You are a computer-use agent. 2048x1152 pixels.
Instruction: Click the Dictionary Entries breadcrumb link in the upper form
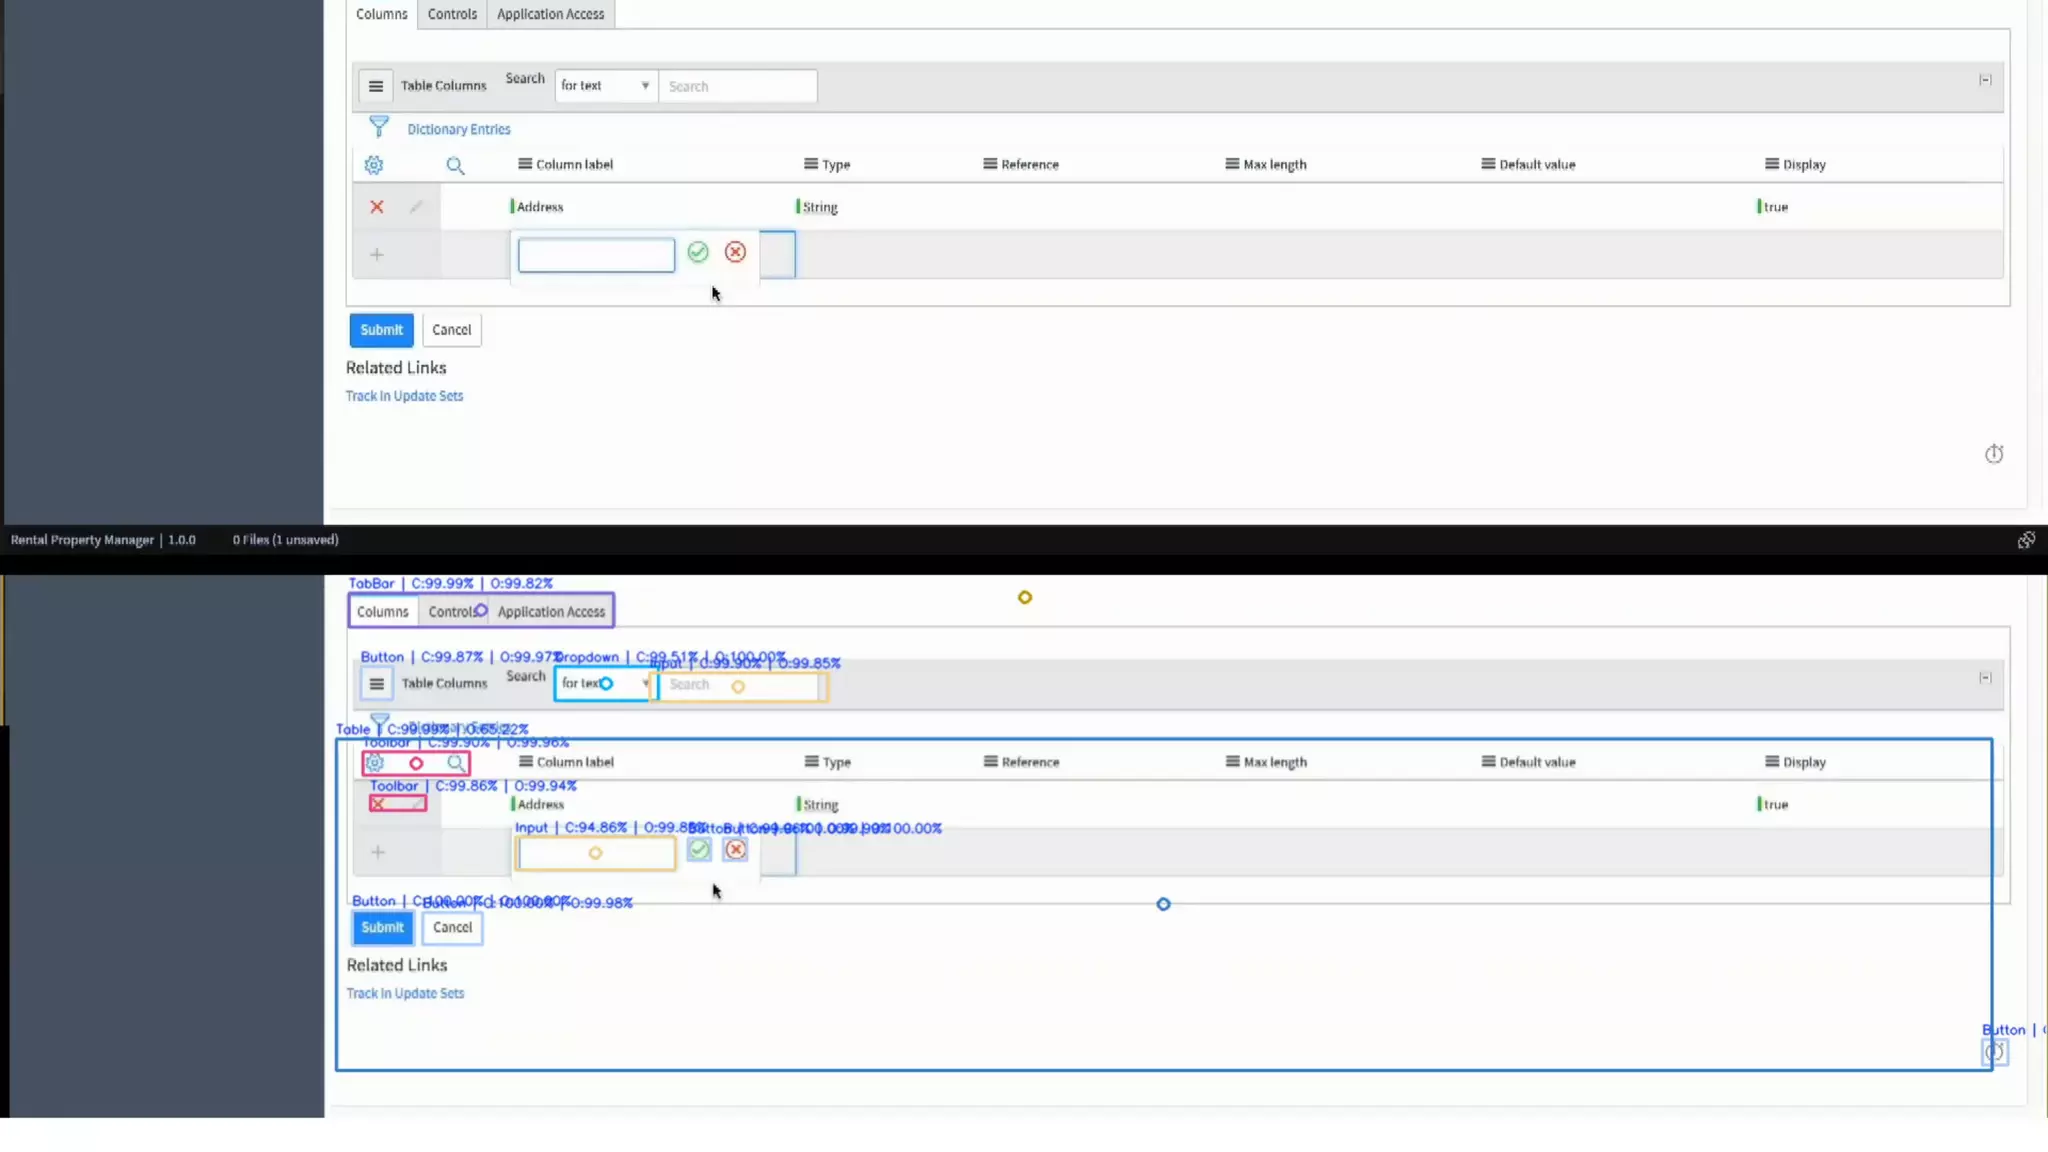coord(459,129)
